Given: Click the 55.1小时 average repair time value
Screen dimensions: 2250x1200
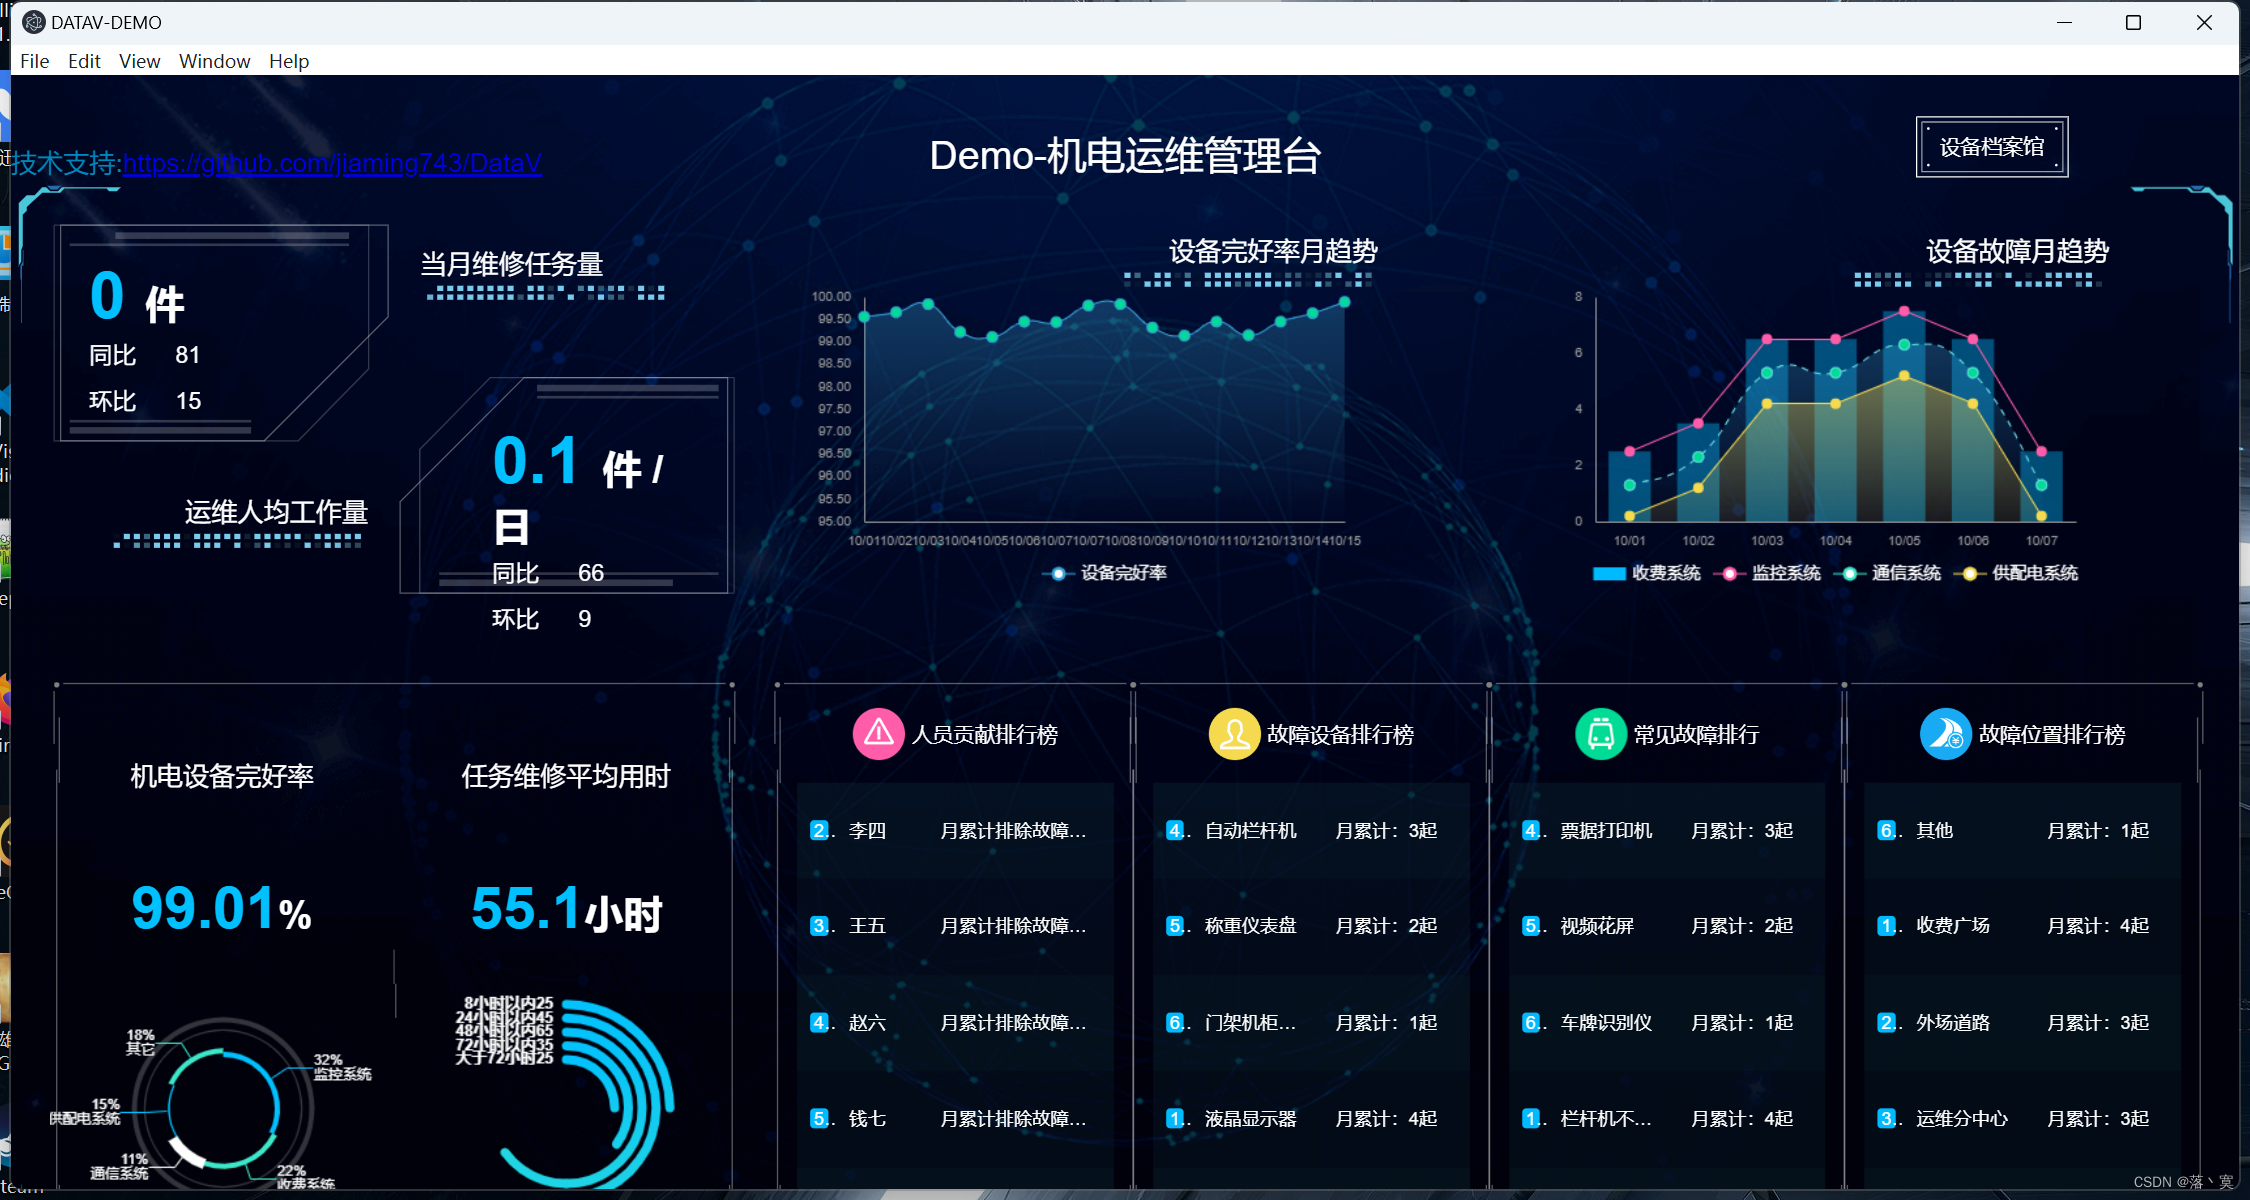Looking at the screenshot, I should pyautogui.click(x=566, y=910).
